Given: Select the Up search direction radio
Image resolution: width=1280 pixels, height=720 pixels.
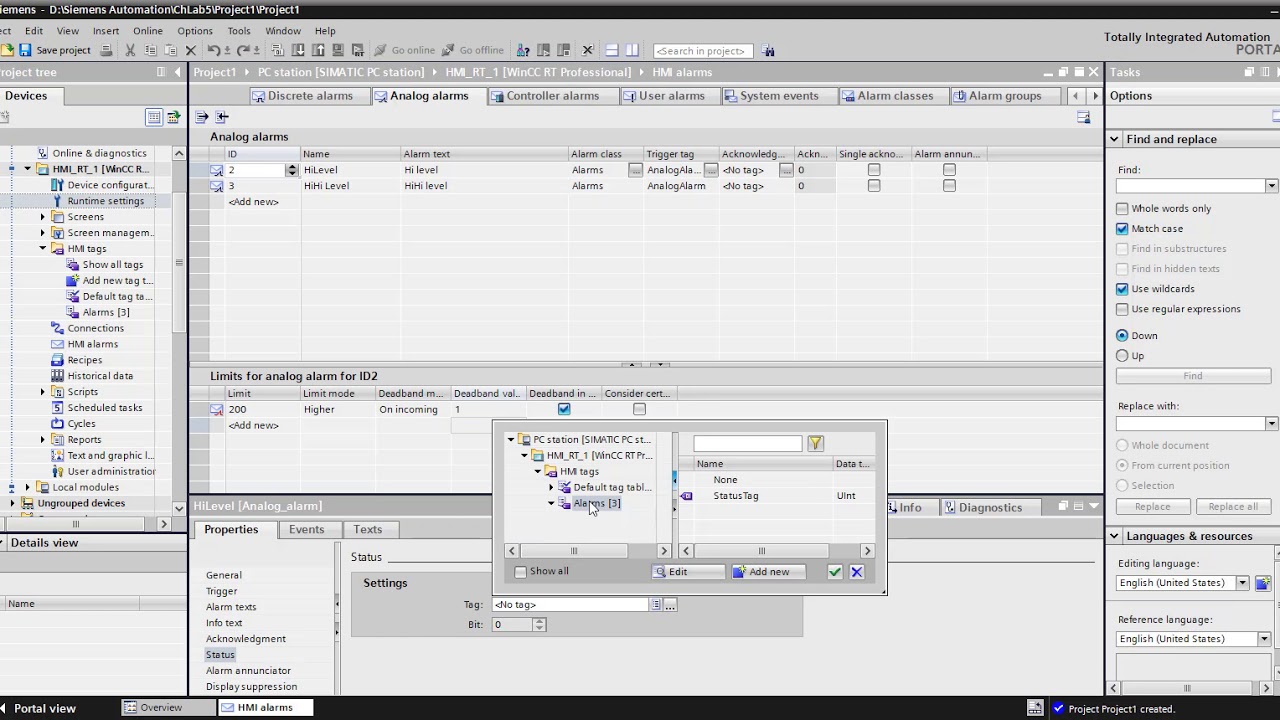Looking at the screenshot, I should (1122, 356).
